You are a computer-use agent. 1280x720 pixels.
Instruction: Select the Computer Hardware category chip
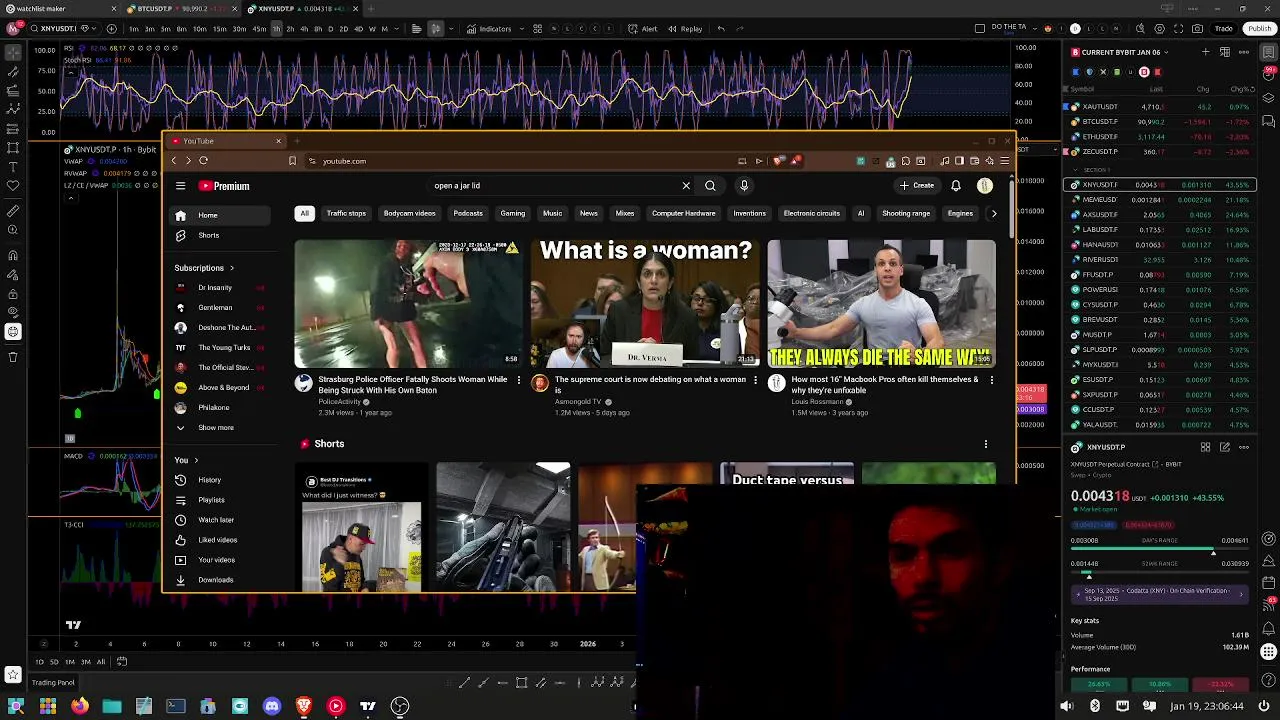pyautogui.click(x=684, y=213)
